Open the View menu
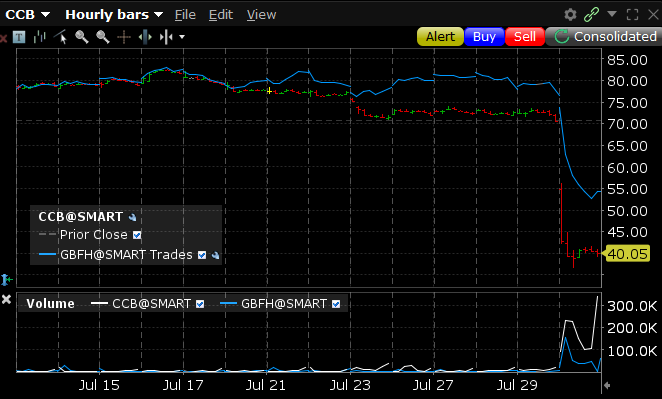The image size is (662, 399). 261,15
